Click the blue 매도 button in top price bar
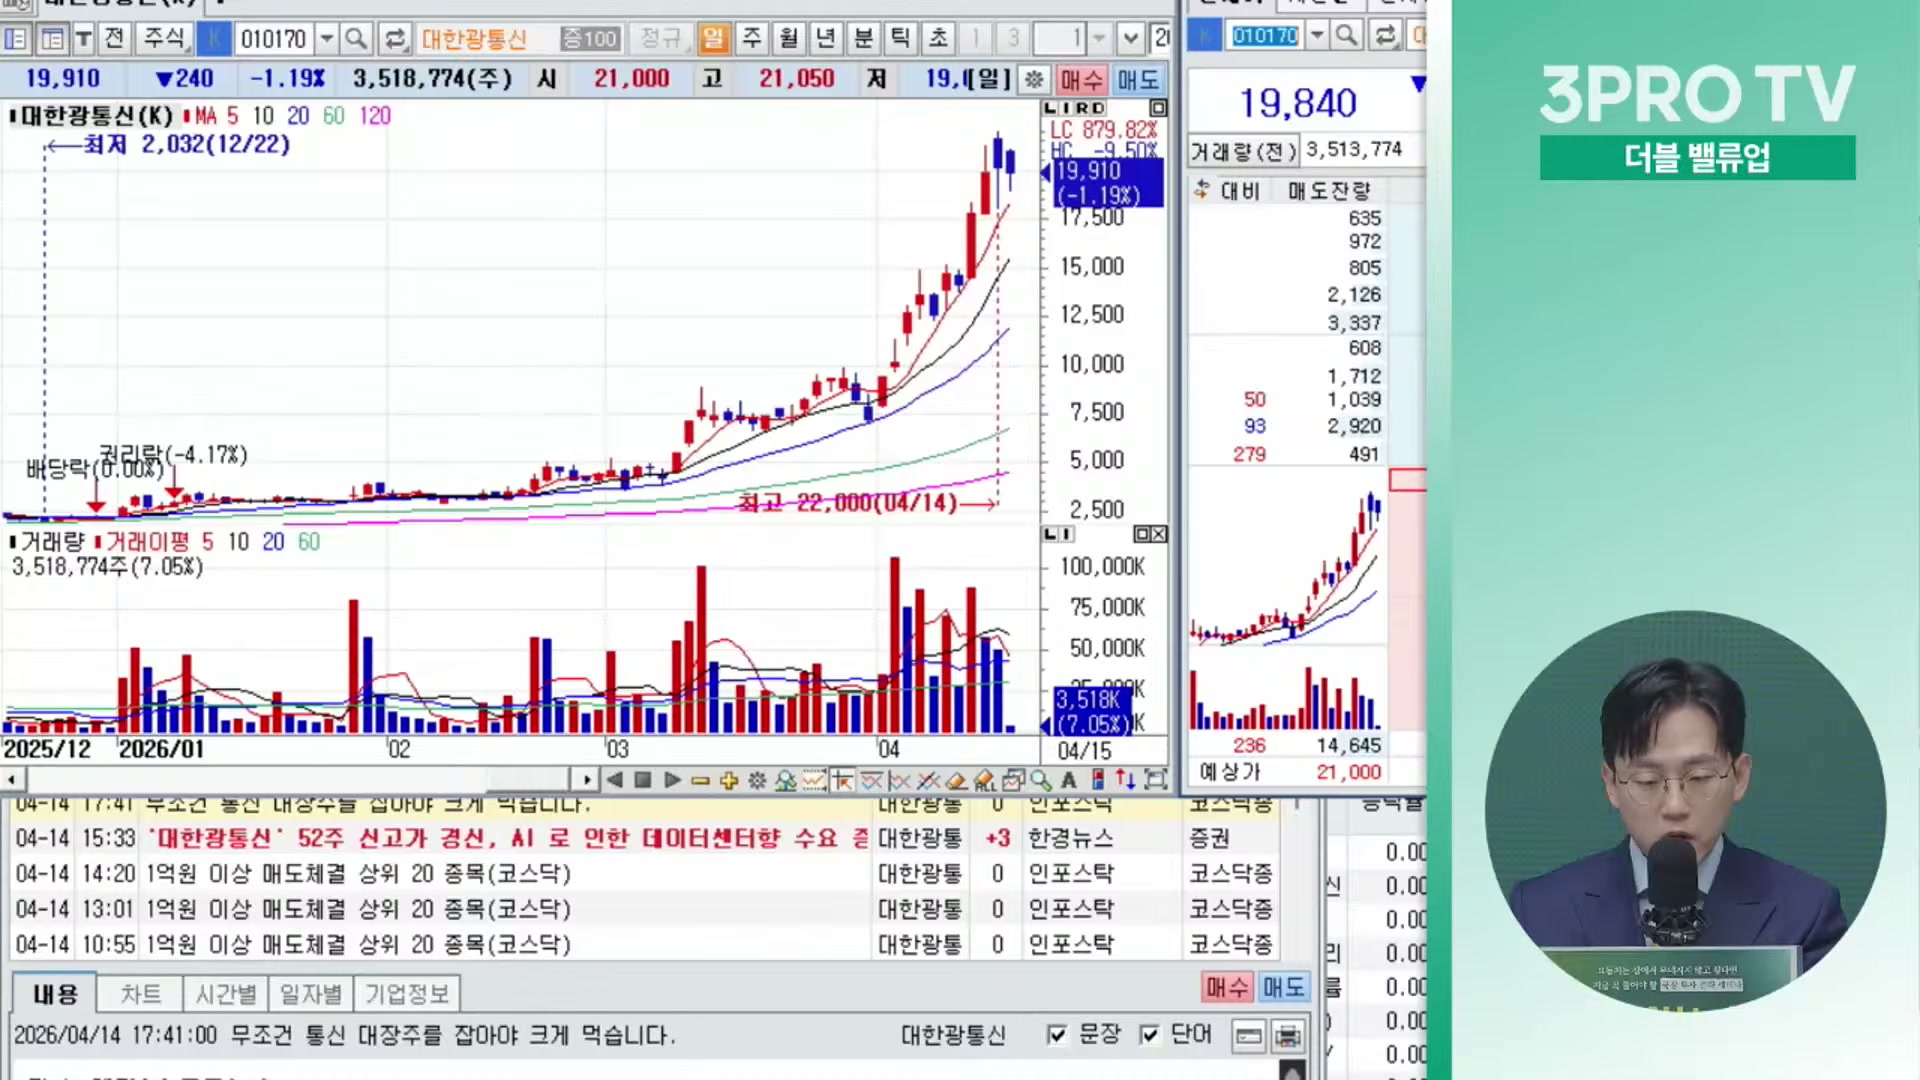Screen dimensions: 1920x1080 coord(1138,79)
